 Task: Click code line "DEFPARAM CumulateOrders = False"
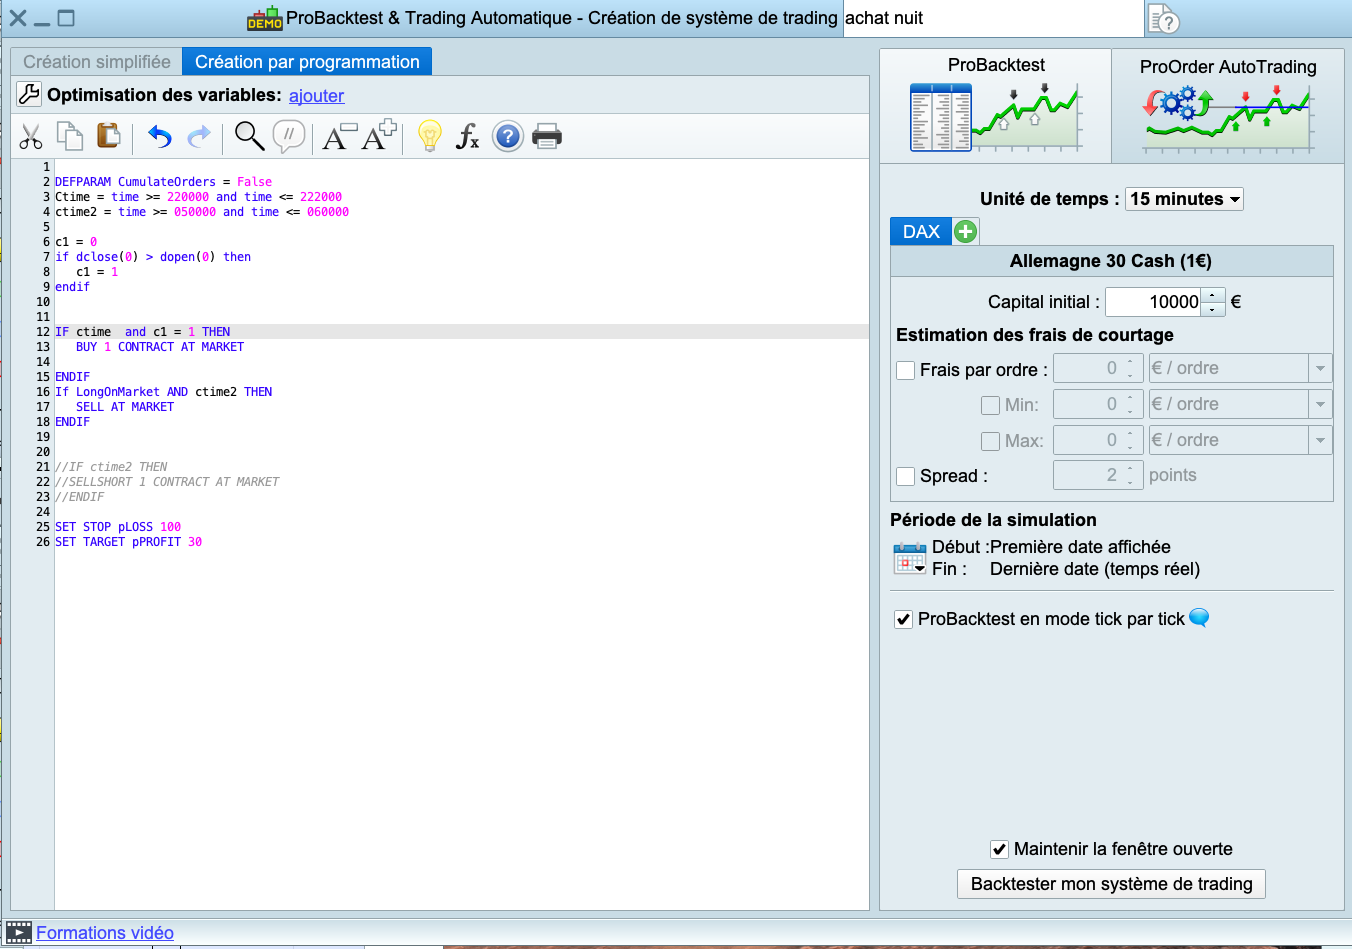pyautogui.click(x=163, y=182)
